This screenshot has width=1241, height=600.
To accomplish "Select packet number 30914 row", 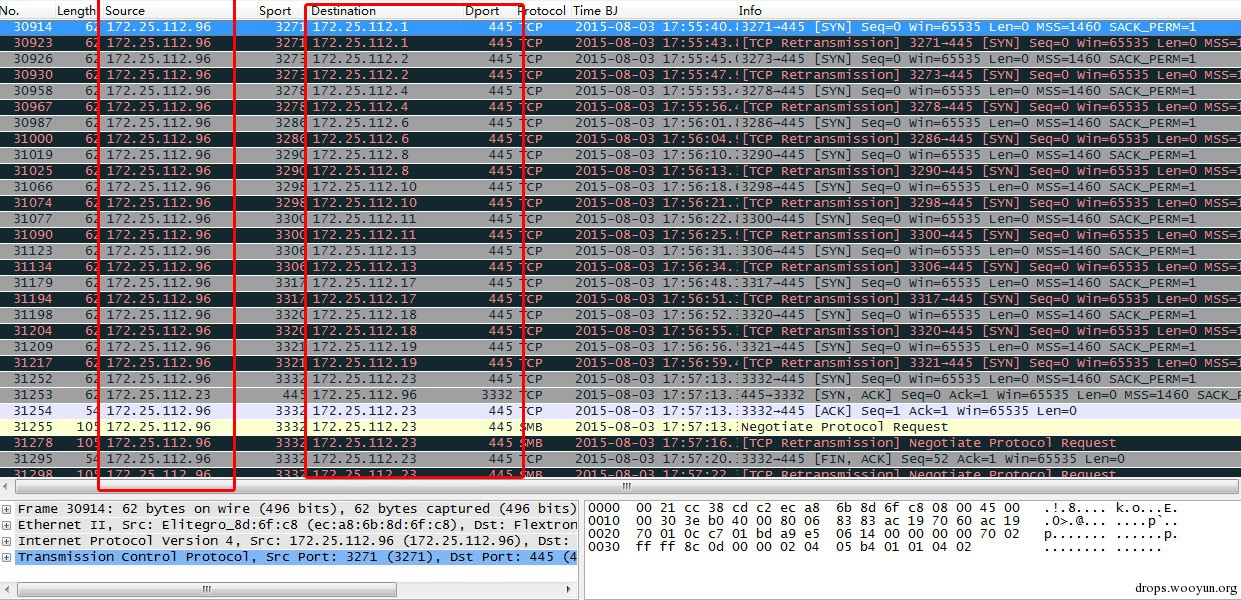I will click(620, 27).
